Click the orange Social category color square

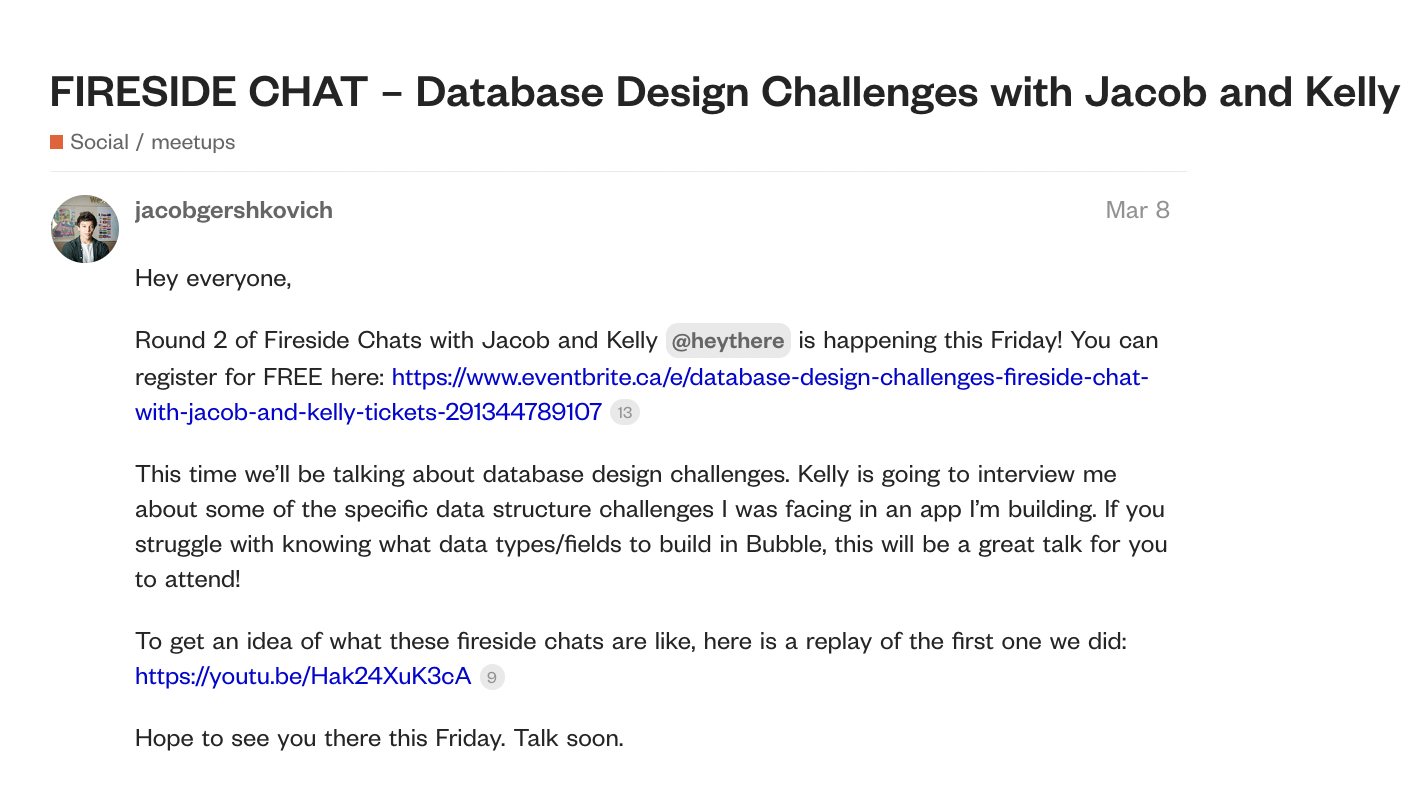coord(56,142)
